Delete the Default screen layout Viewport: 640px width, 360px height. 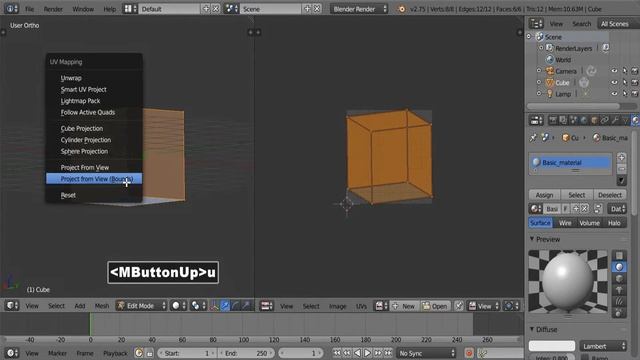(x=216, y=9)
